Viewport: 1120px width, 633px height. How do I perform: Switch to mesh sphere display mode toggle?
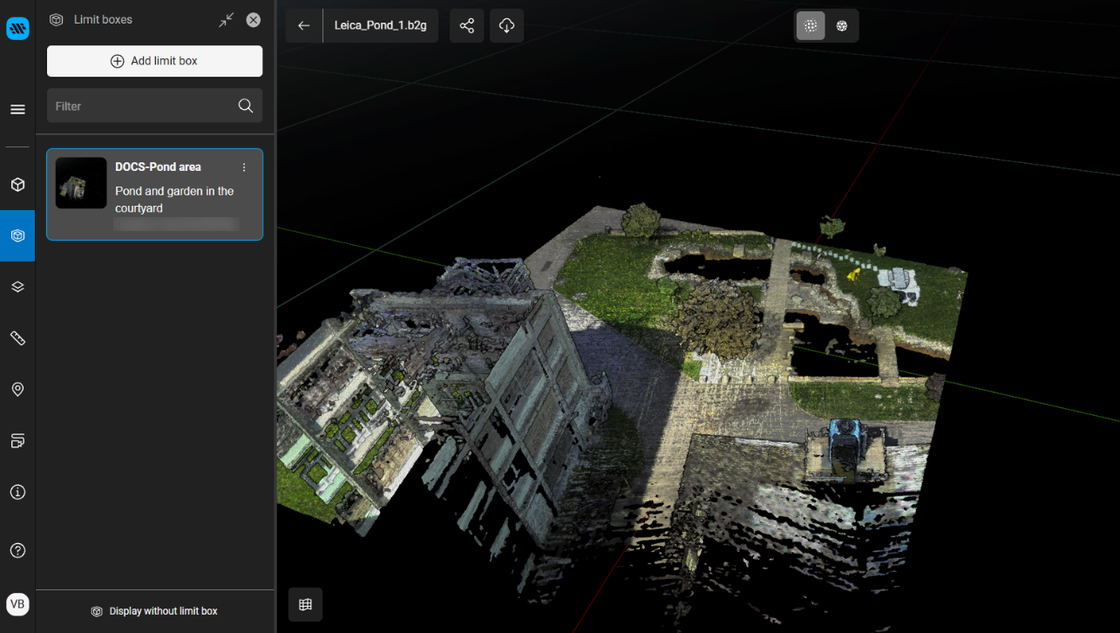842,26
